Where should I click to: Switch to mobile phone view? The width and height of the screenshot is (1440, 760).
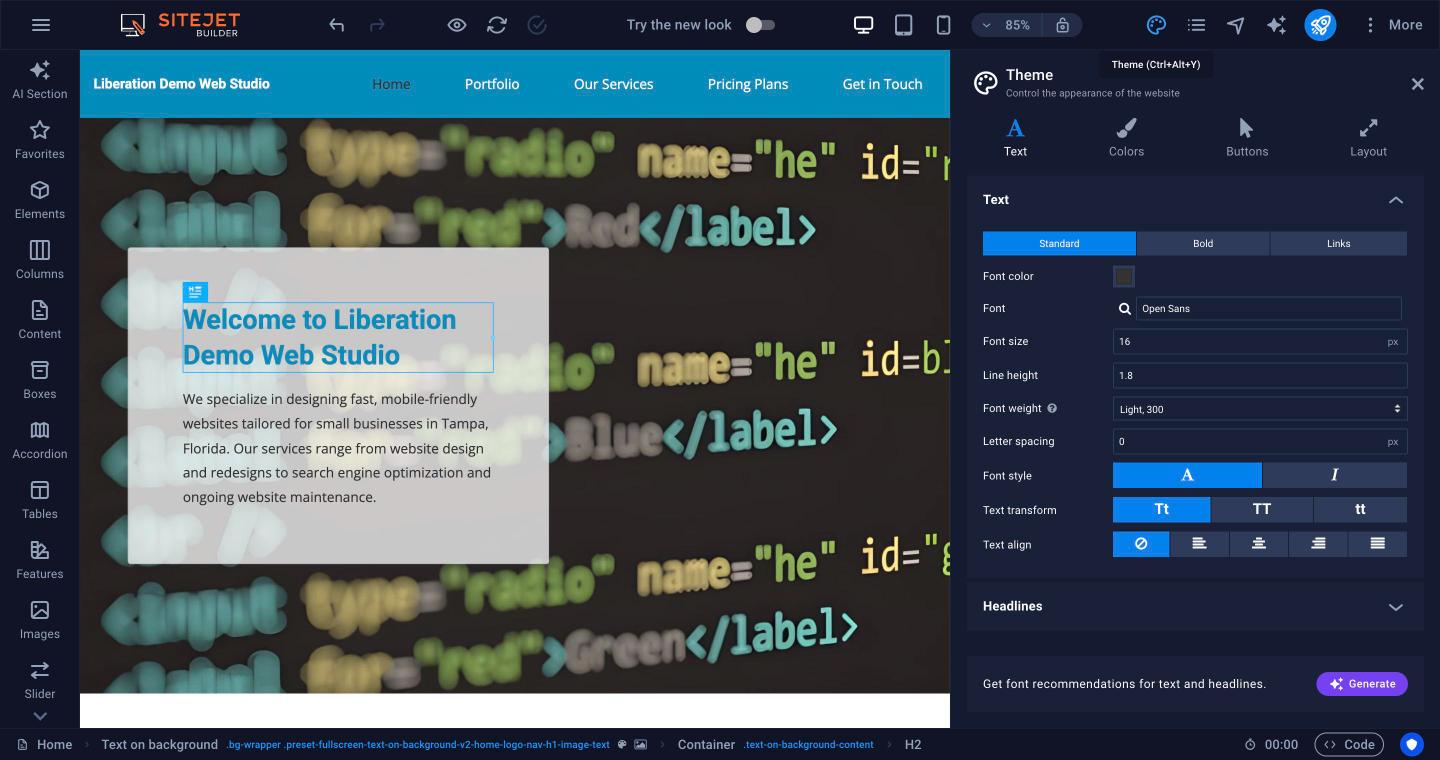pos(943,25)
